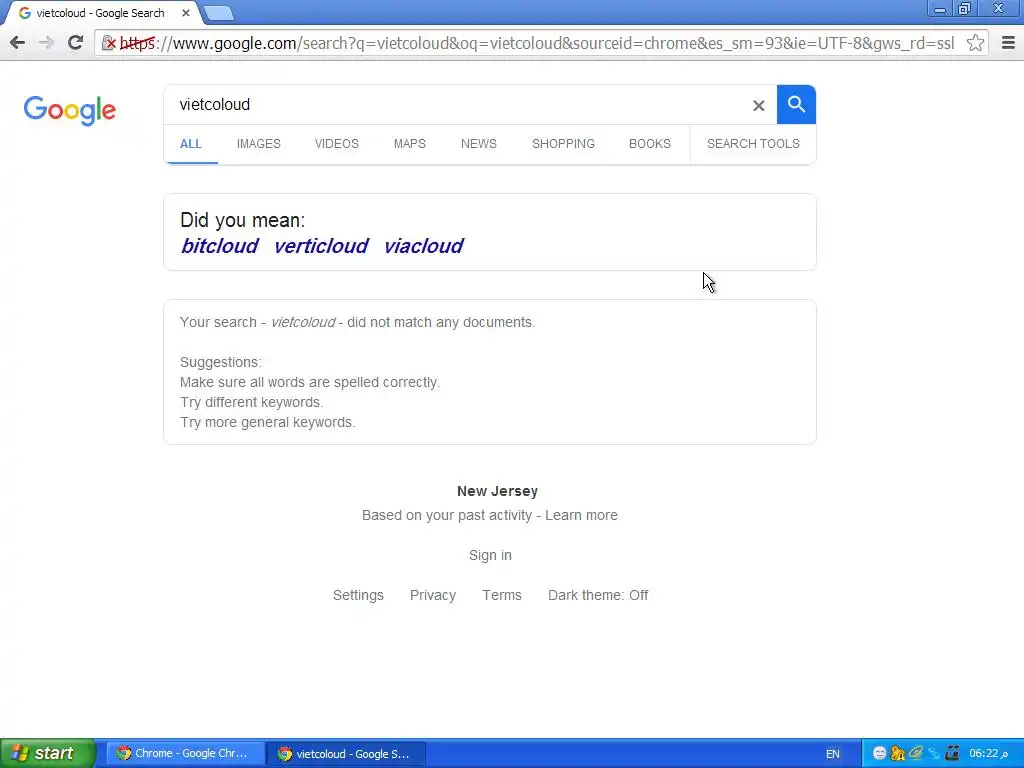Restore down the Chrome window

(965, 9)
